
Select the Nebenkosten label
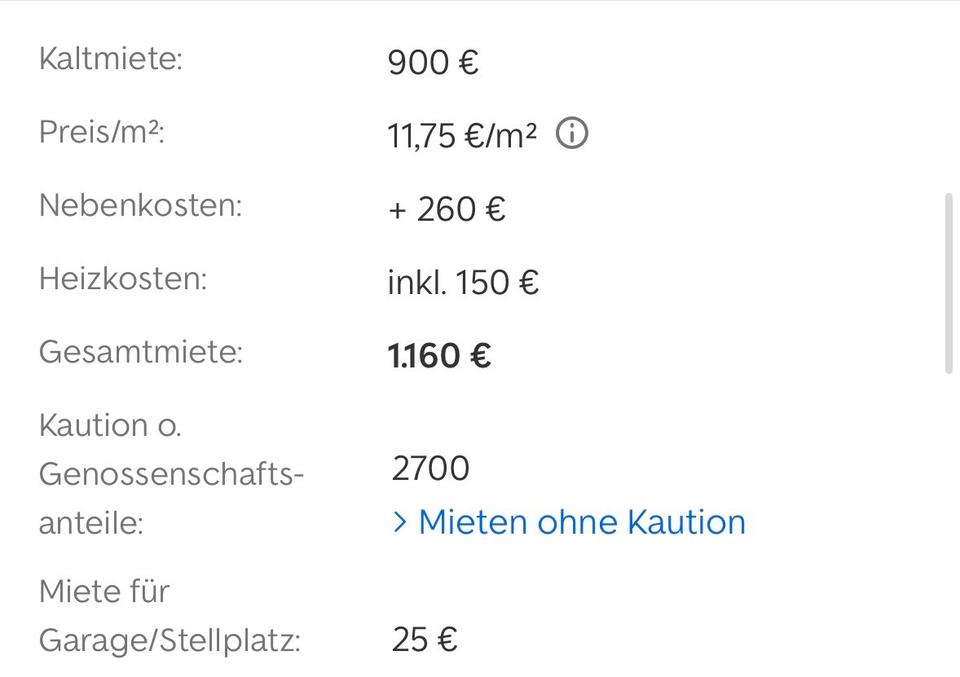coord(140,205)
